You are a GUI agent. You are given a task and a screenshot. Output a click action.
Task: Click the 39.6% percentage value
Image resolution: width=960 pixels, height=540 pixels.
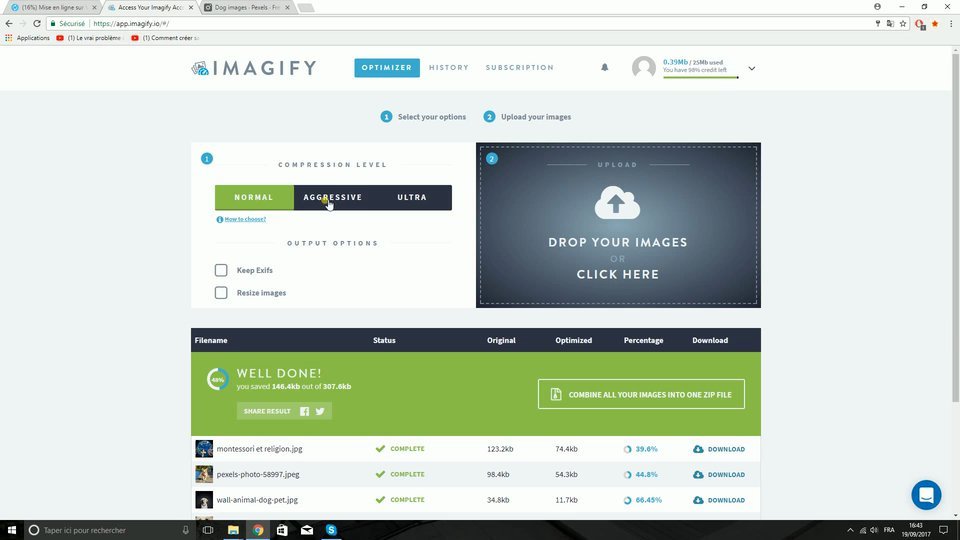[646, 449]
